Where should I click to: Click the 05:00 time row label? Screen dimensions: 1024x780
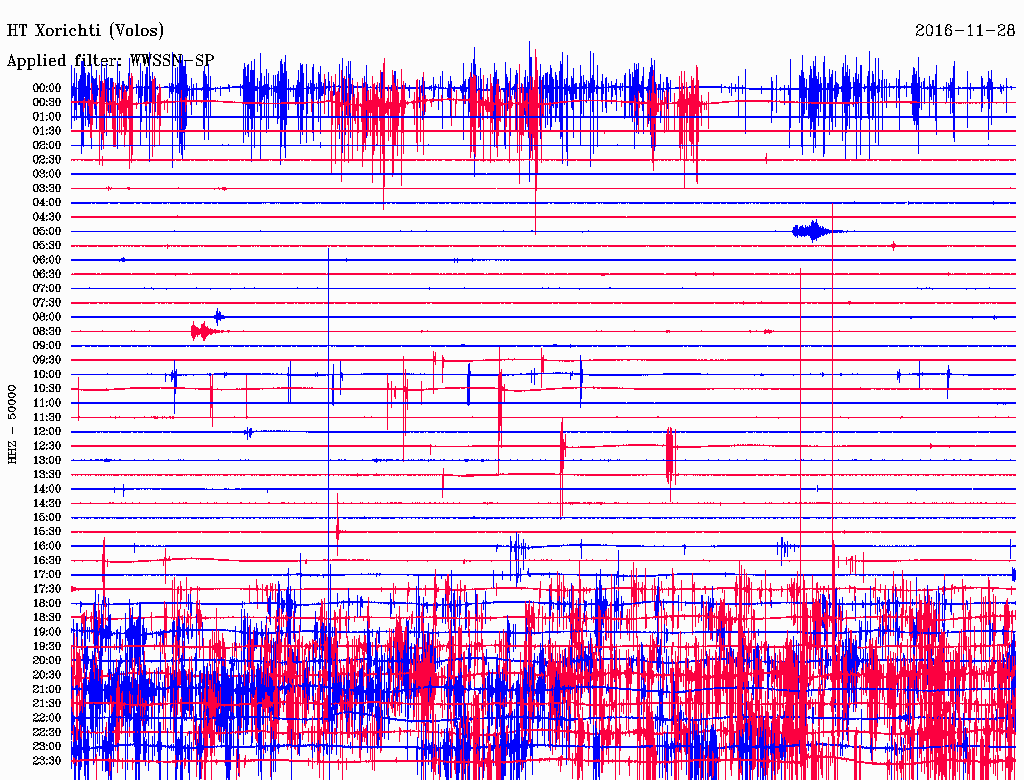(47, 231)
